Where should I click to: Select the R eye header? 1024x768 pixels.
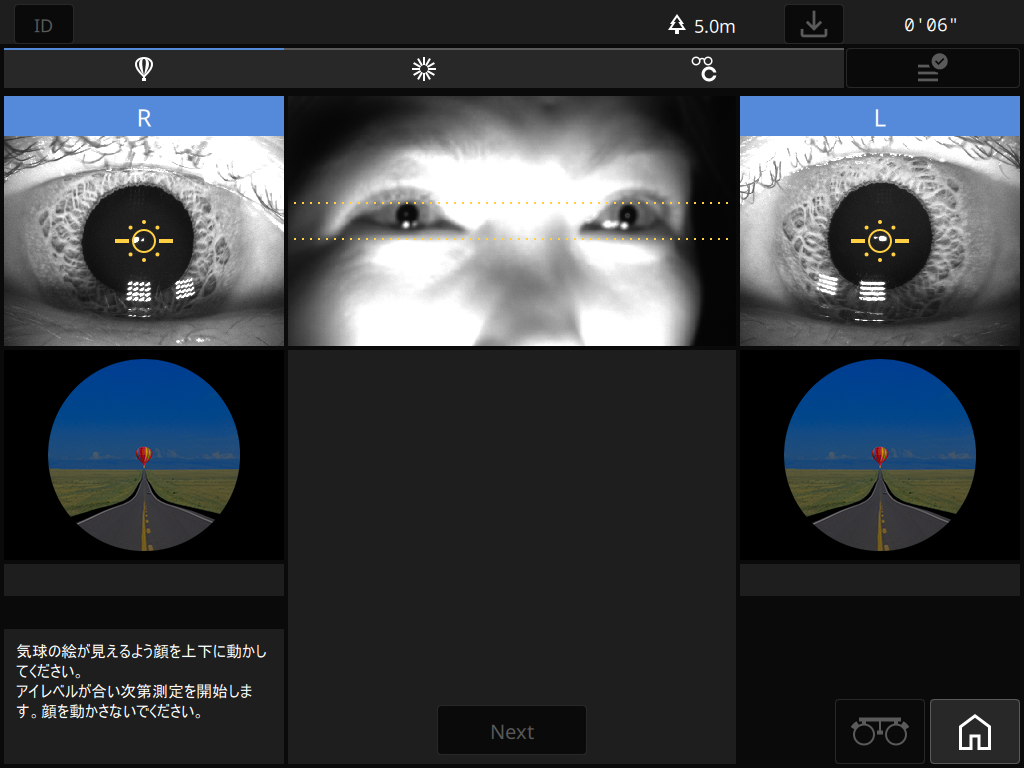(144, 117)
